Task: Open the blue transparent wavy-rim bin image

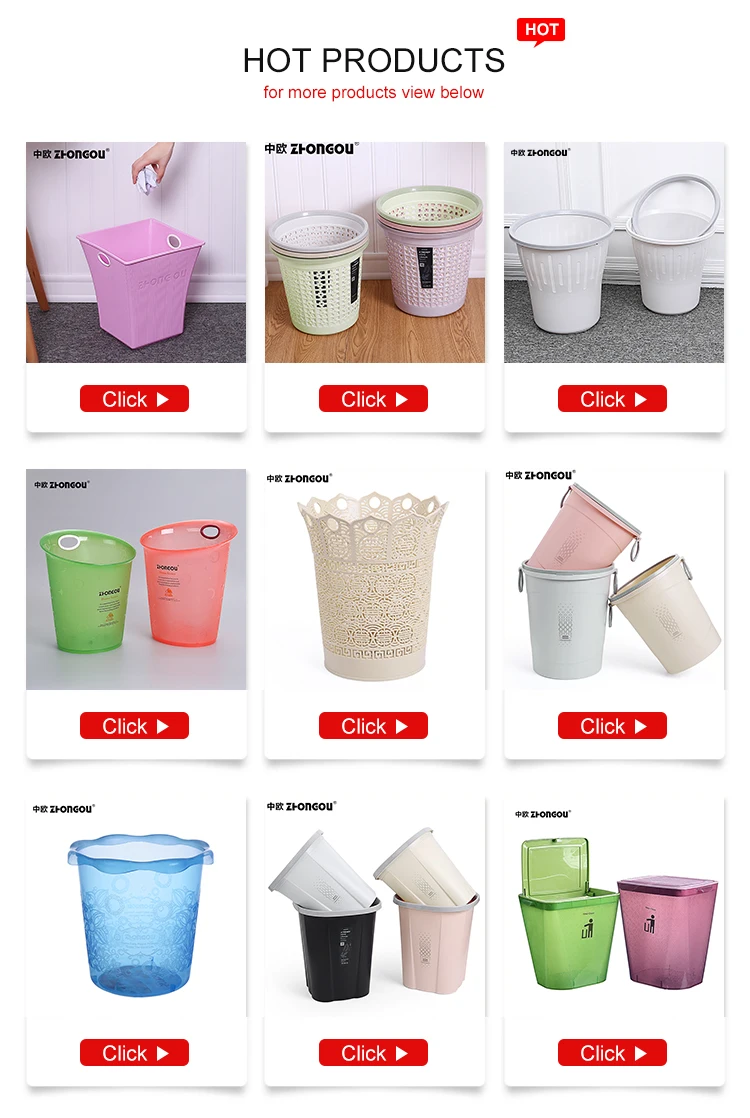Action: (x=136, y=907)
